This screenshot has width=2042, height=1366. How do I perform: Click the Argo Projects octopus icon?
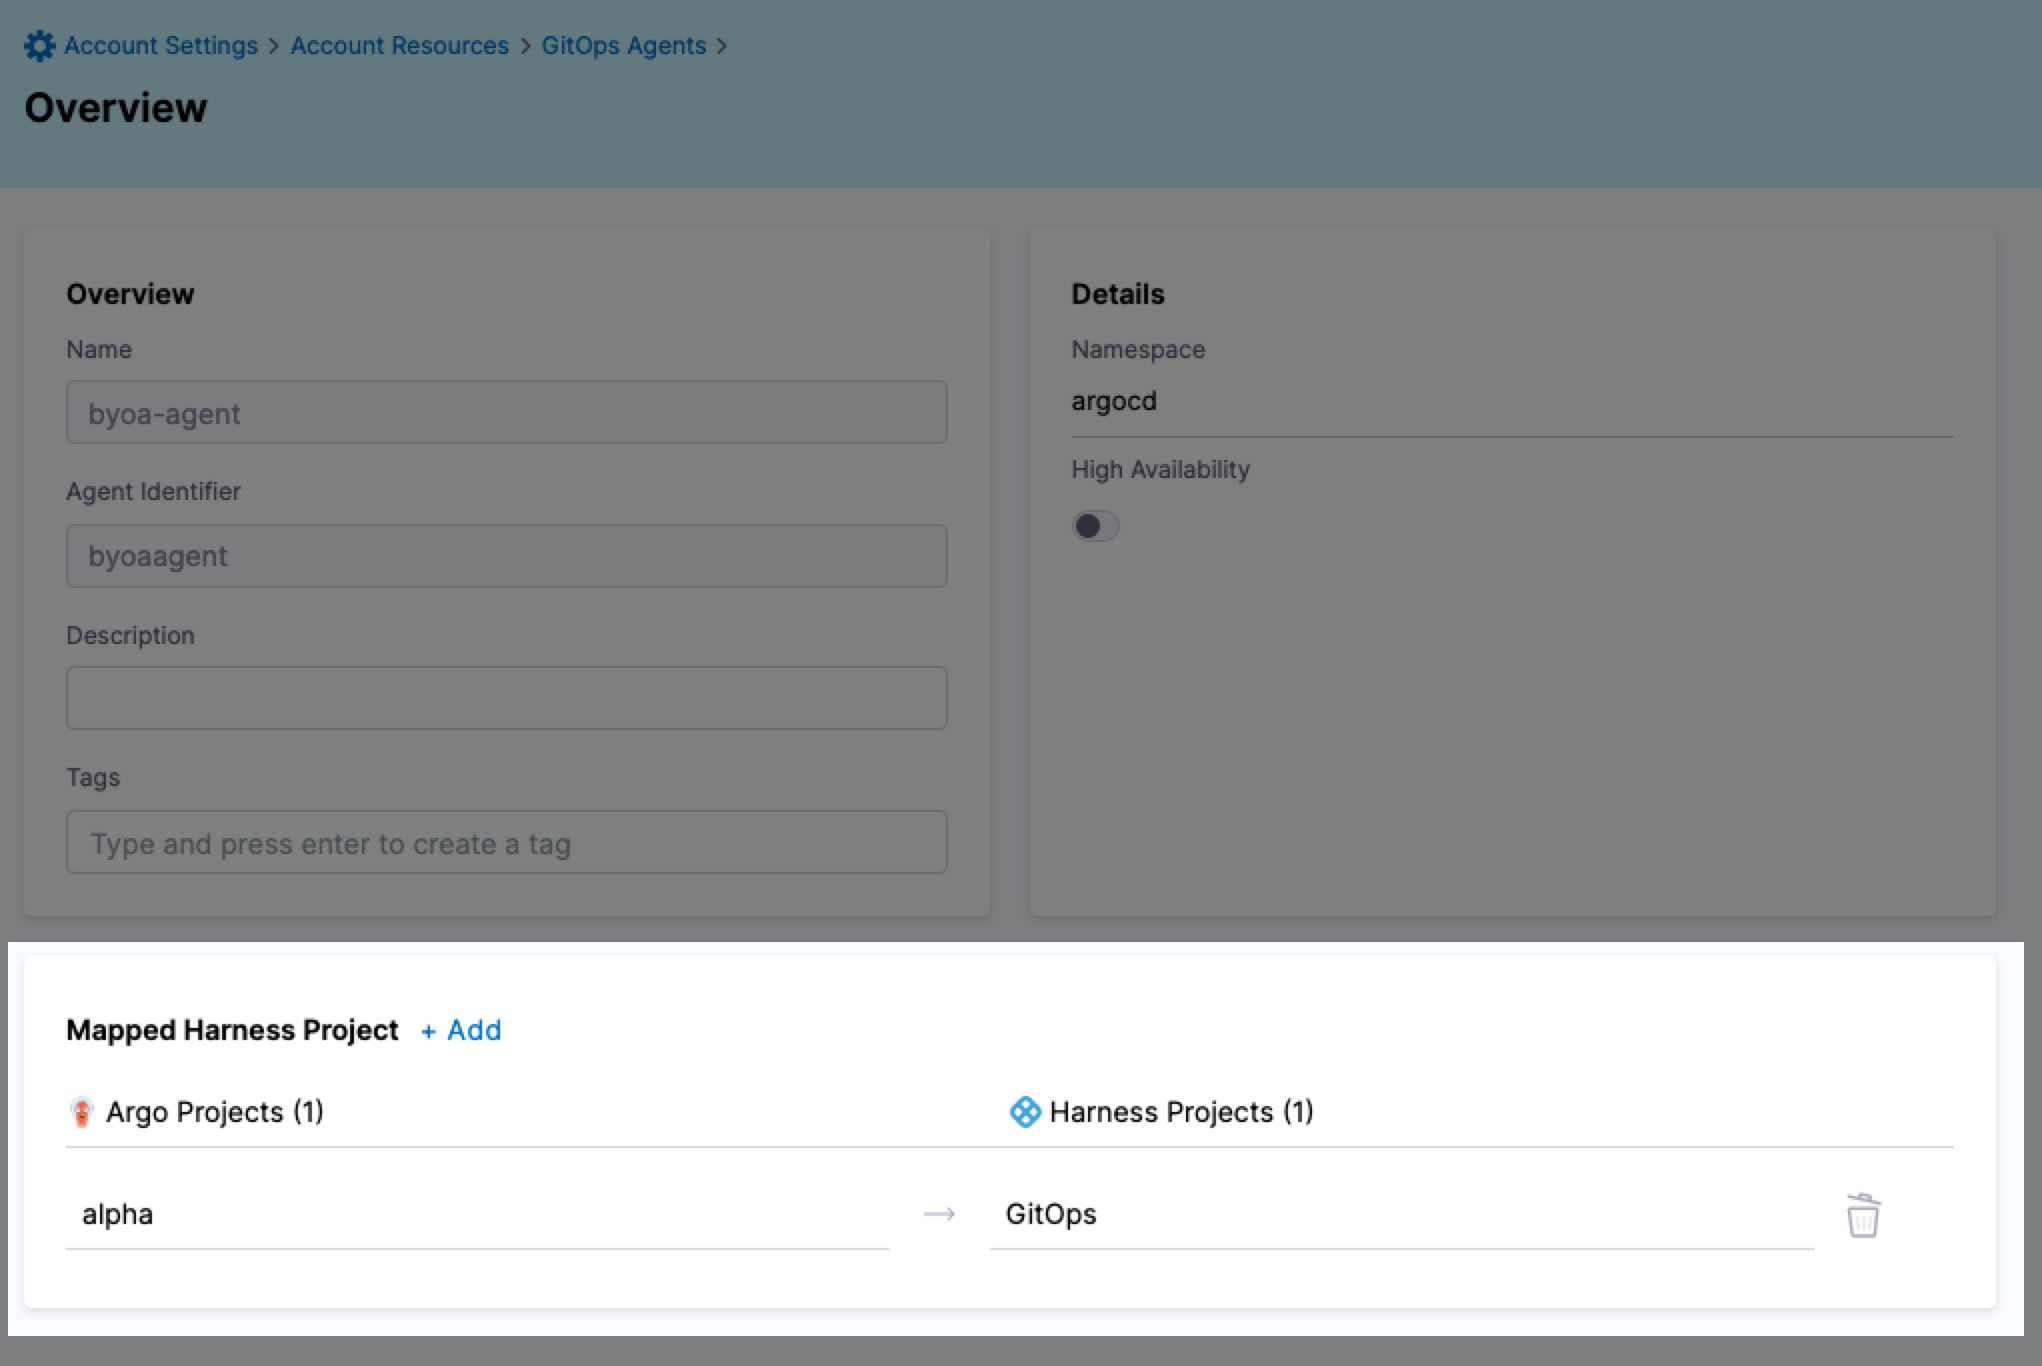coord(82,1112)
